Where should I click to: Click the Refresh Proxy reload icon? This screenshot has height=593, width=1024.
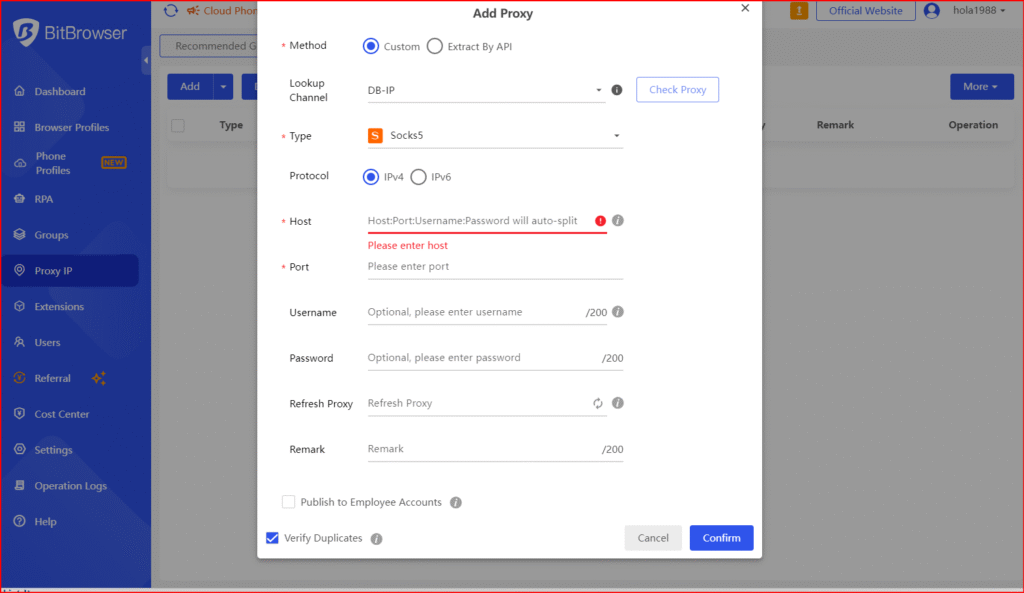(598, 403)
